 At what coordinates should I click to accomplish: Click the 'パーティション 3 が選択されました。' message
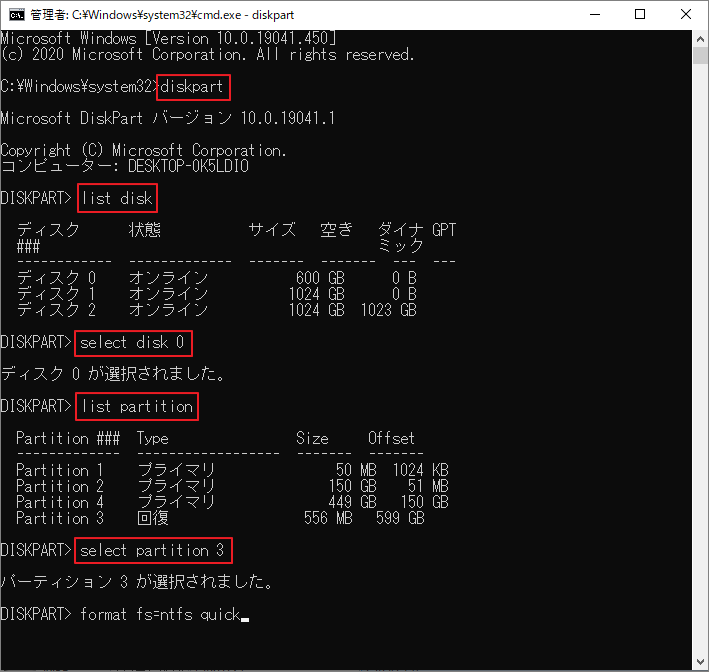(137, 582)
